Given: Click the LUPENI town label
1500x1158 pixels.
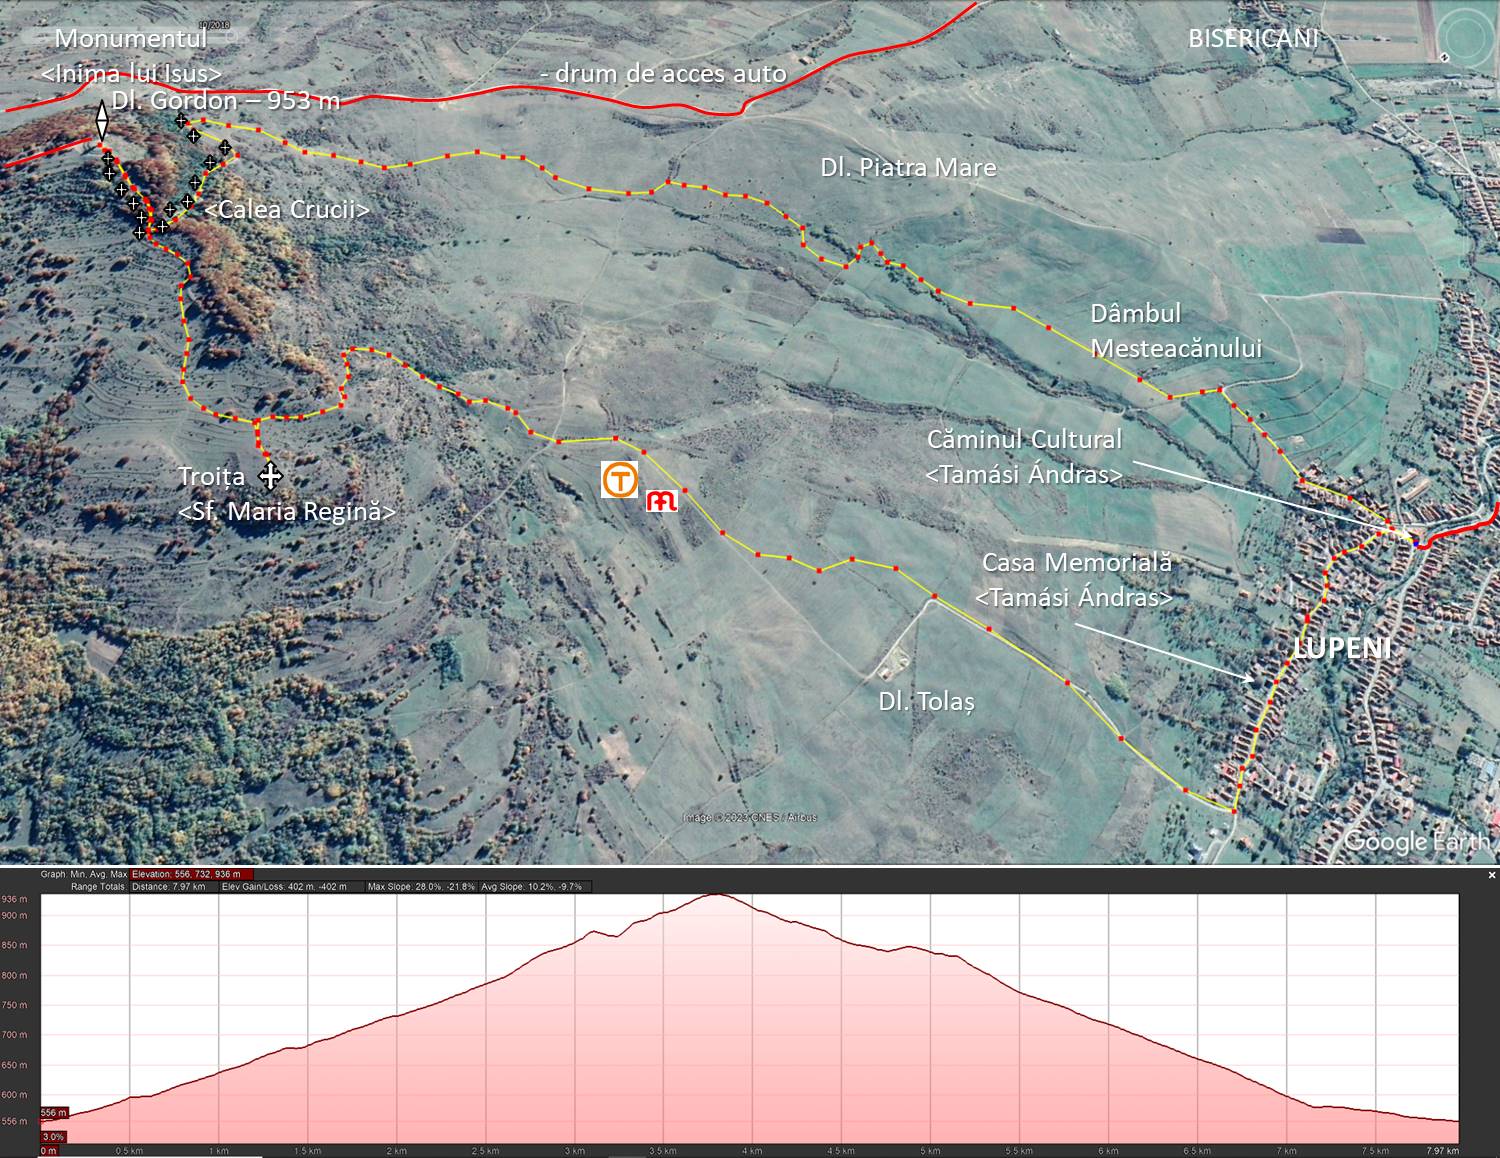Looking at the screenshot, I should [1341, 648].
